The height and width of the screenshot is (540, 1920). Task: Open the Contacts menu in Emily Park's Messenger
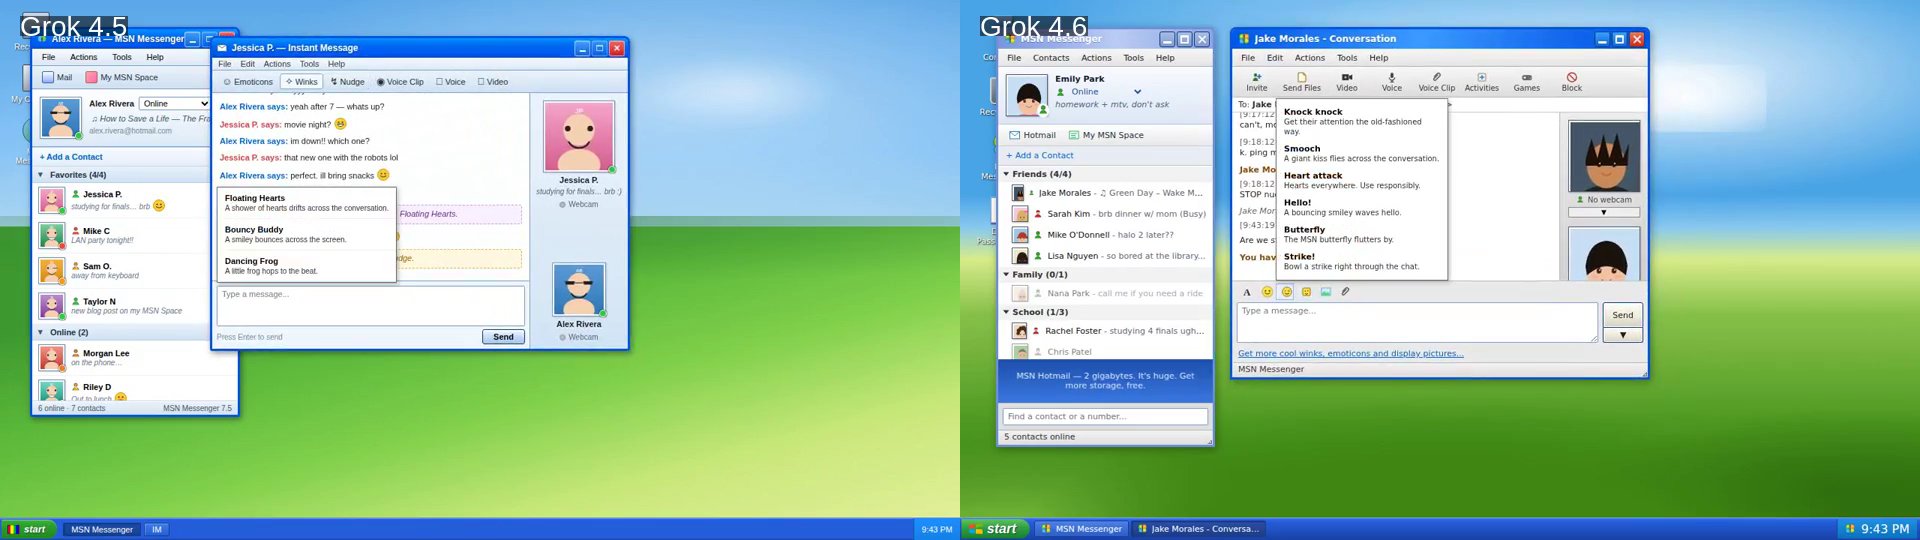[1051, 58]
